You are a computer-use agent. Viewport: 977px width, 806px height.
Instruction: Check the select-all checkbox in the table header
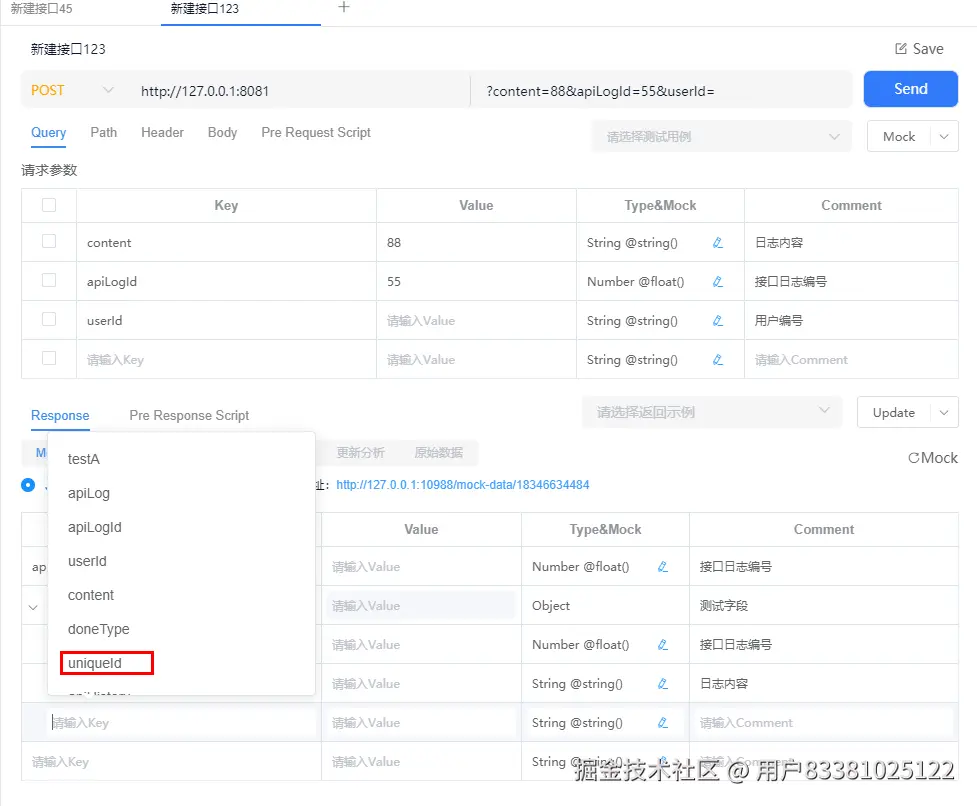[48, 204]
